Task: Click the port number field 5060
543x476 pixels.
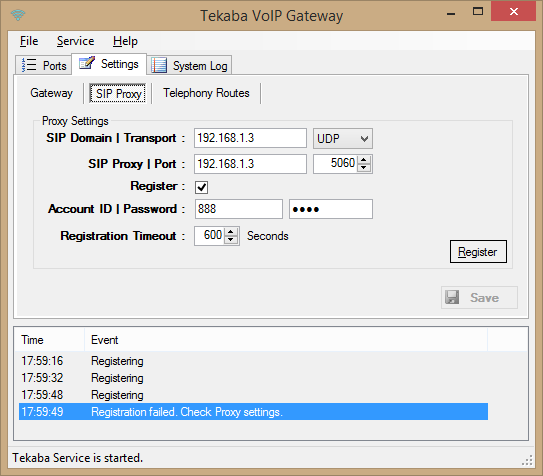Action: click(336, 164)
